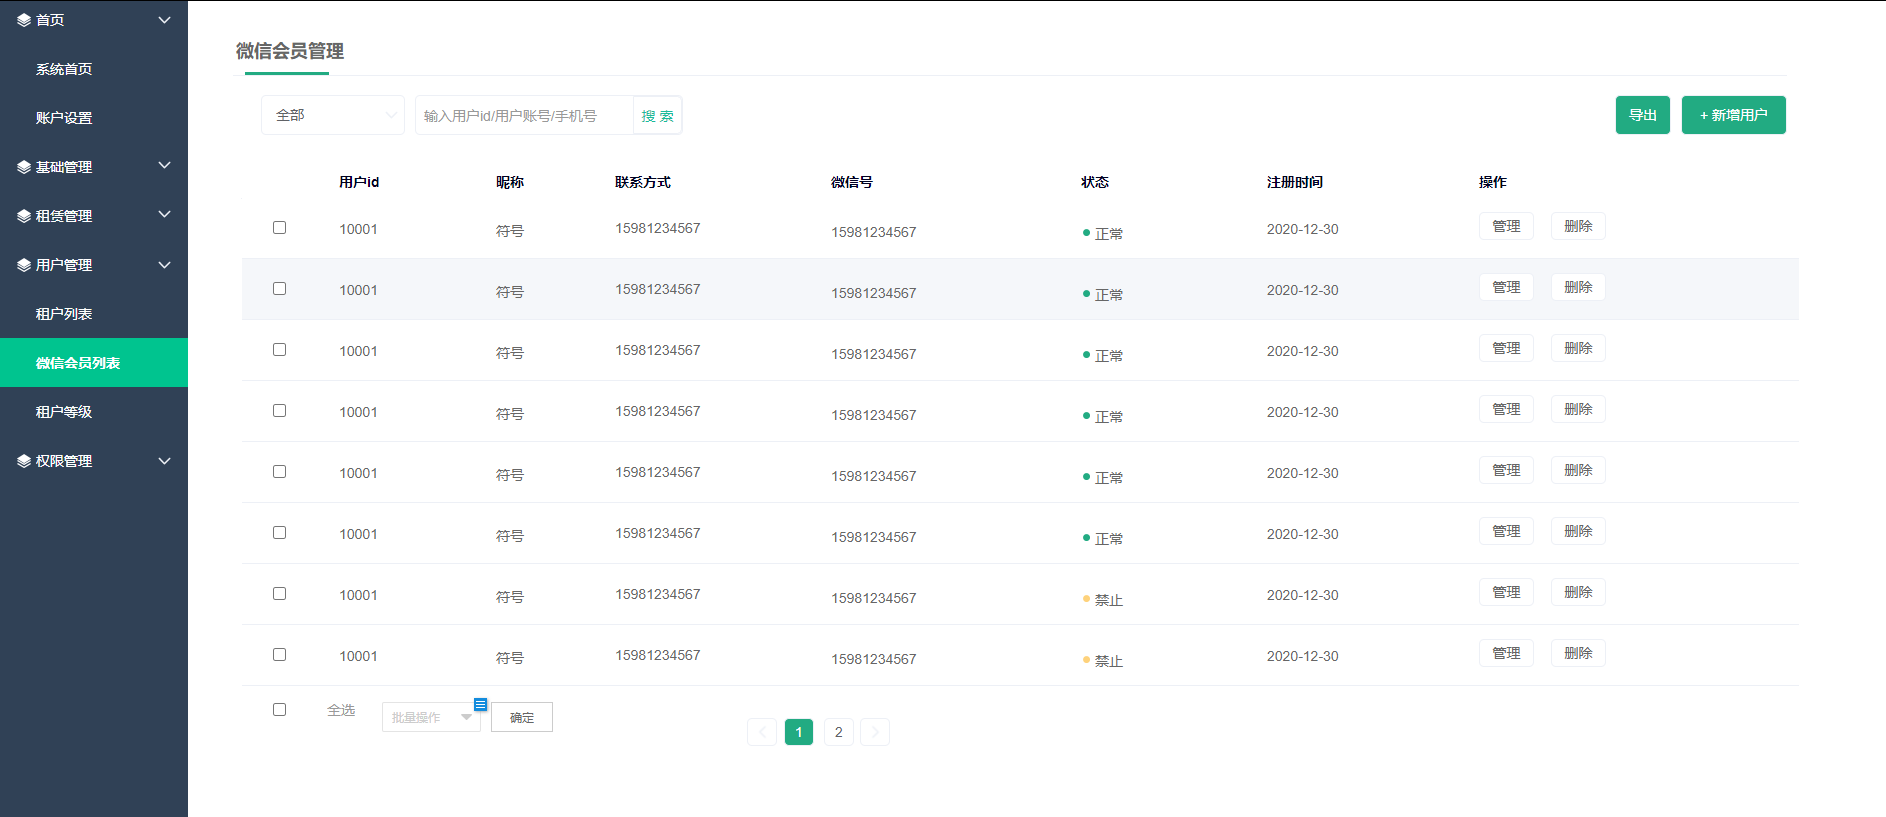This screenshot has width=1886, height=817.
Task: Expand the 基础管理 chevron
Action: tap(165, 166)
